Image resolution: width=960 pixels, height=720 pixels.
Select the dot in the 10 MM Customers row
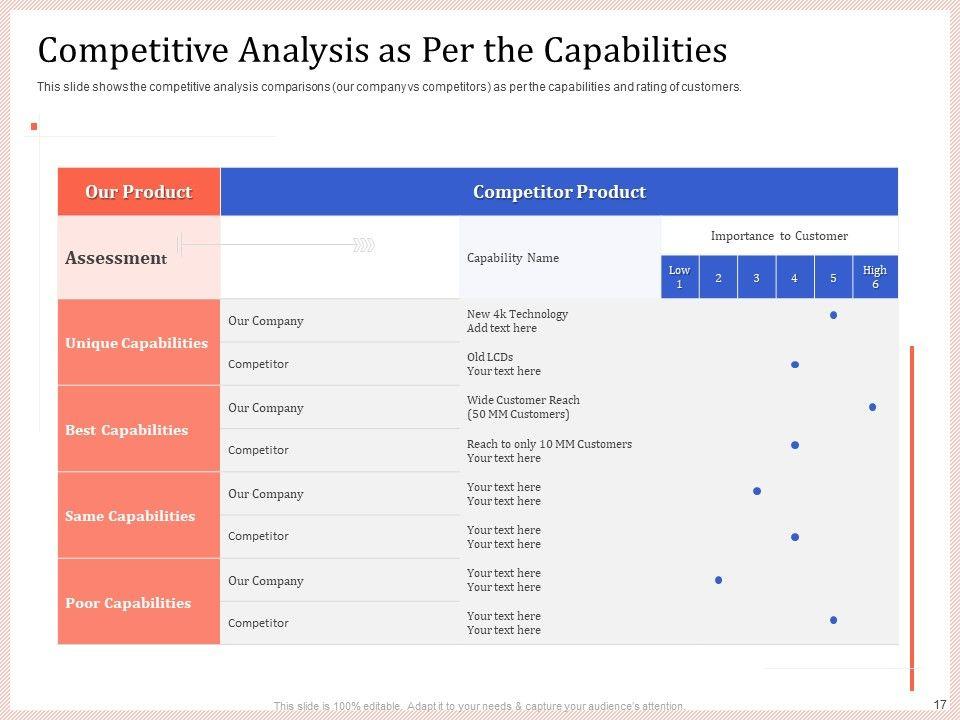click(795, 444)
